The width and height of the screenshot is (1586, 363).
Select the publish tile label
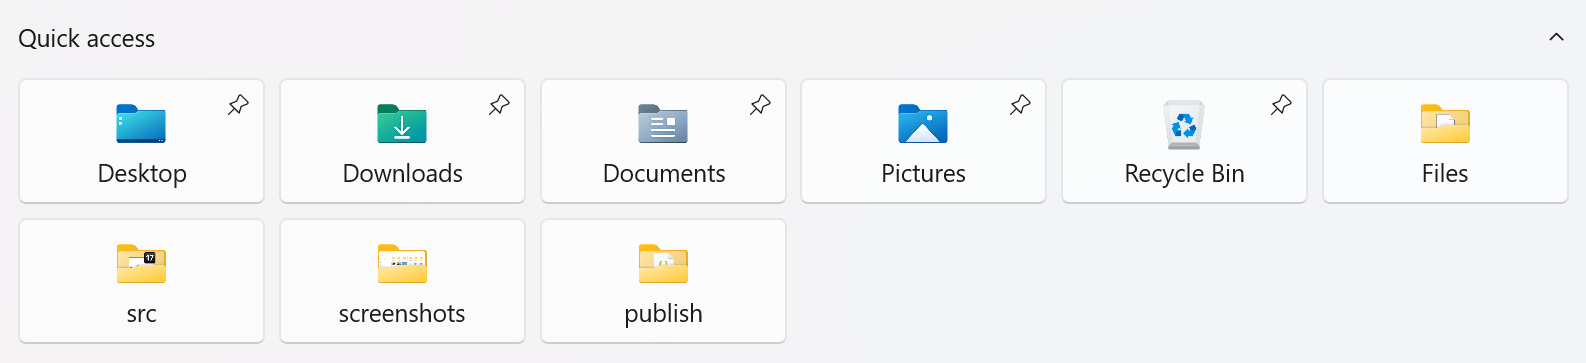pyautogui.click(x=663, y=314)
